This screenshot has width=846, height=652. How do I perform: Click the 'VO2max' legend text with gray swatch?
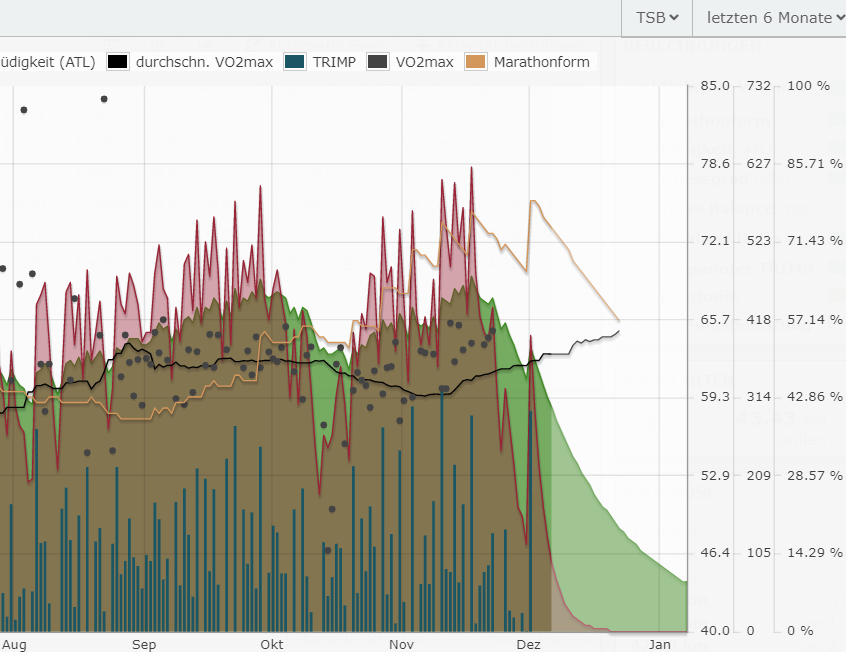tap(424, 62)
